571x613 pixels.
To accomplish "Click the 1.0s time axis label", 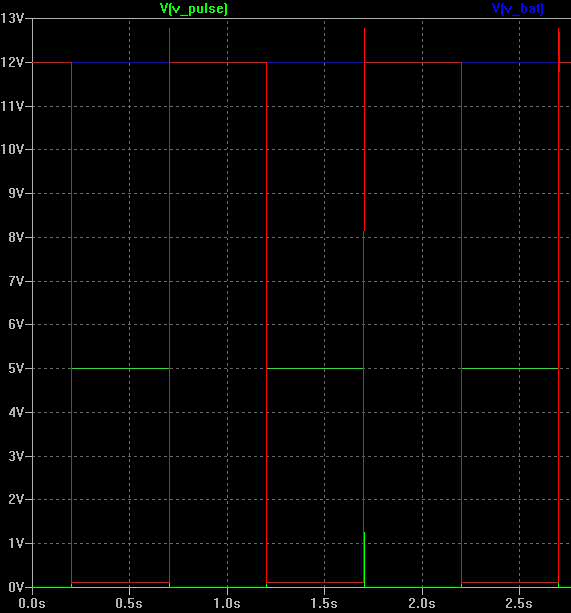I will [227, 603].
